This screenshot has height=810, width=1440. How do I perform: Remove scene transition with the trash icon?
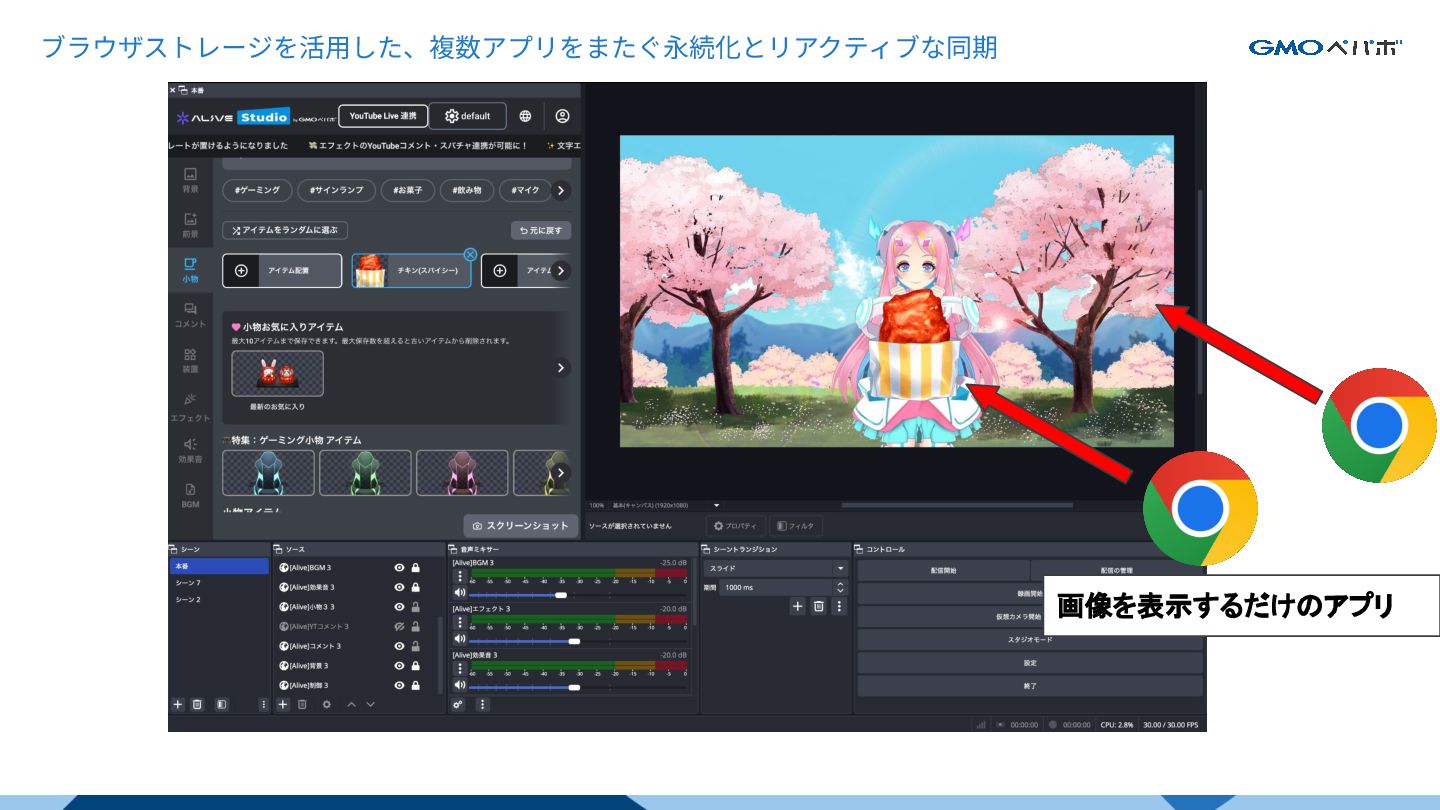[818, 606]
